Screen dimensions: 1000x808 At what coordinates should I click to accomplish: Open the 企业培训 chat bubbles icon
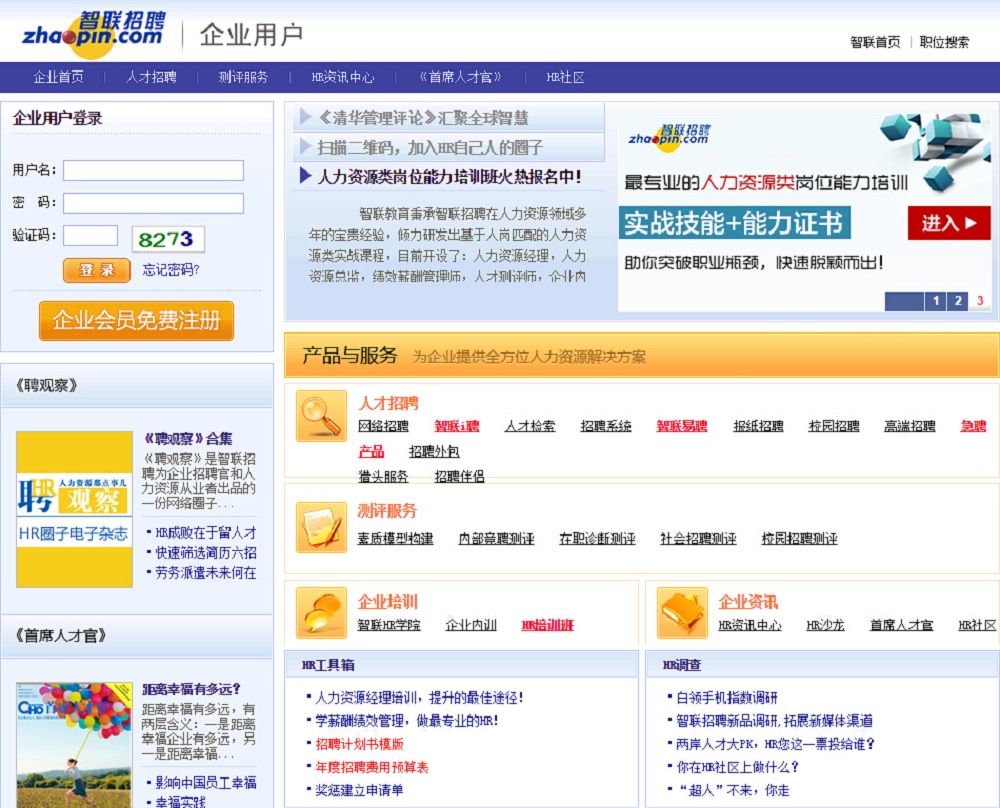point(321,613)
